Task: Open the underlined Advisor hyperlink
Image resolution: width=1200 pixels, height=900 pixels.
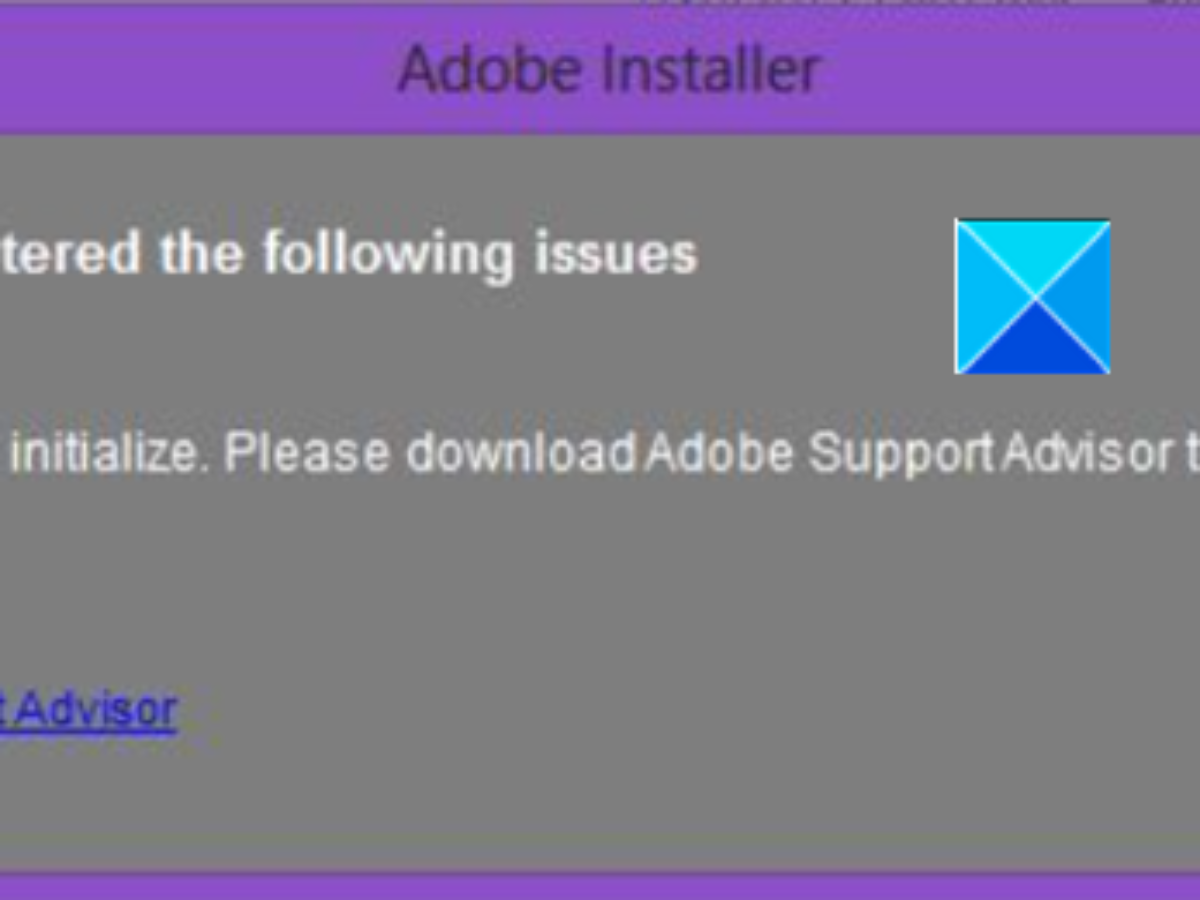Action: click(95, 709)
